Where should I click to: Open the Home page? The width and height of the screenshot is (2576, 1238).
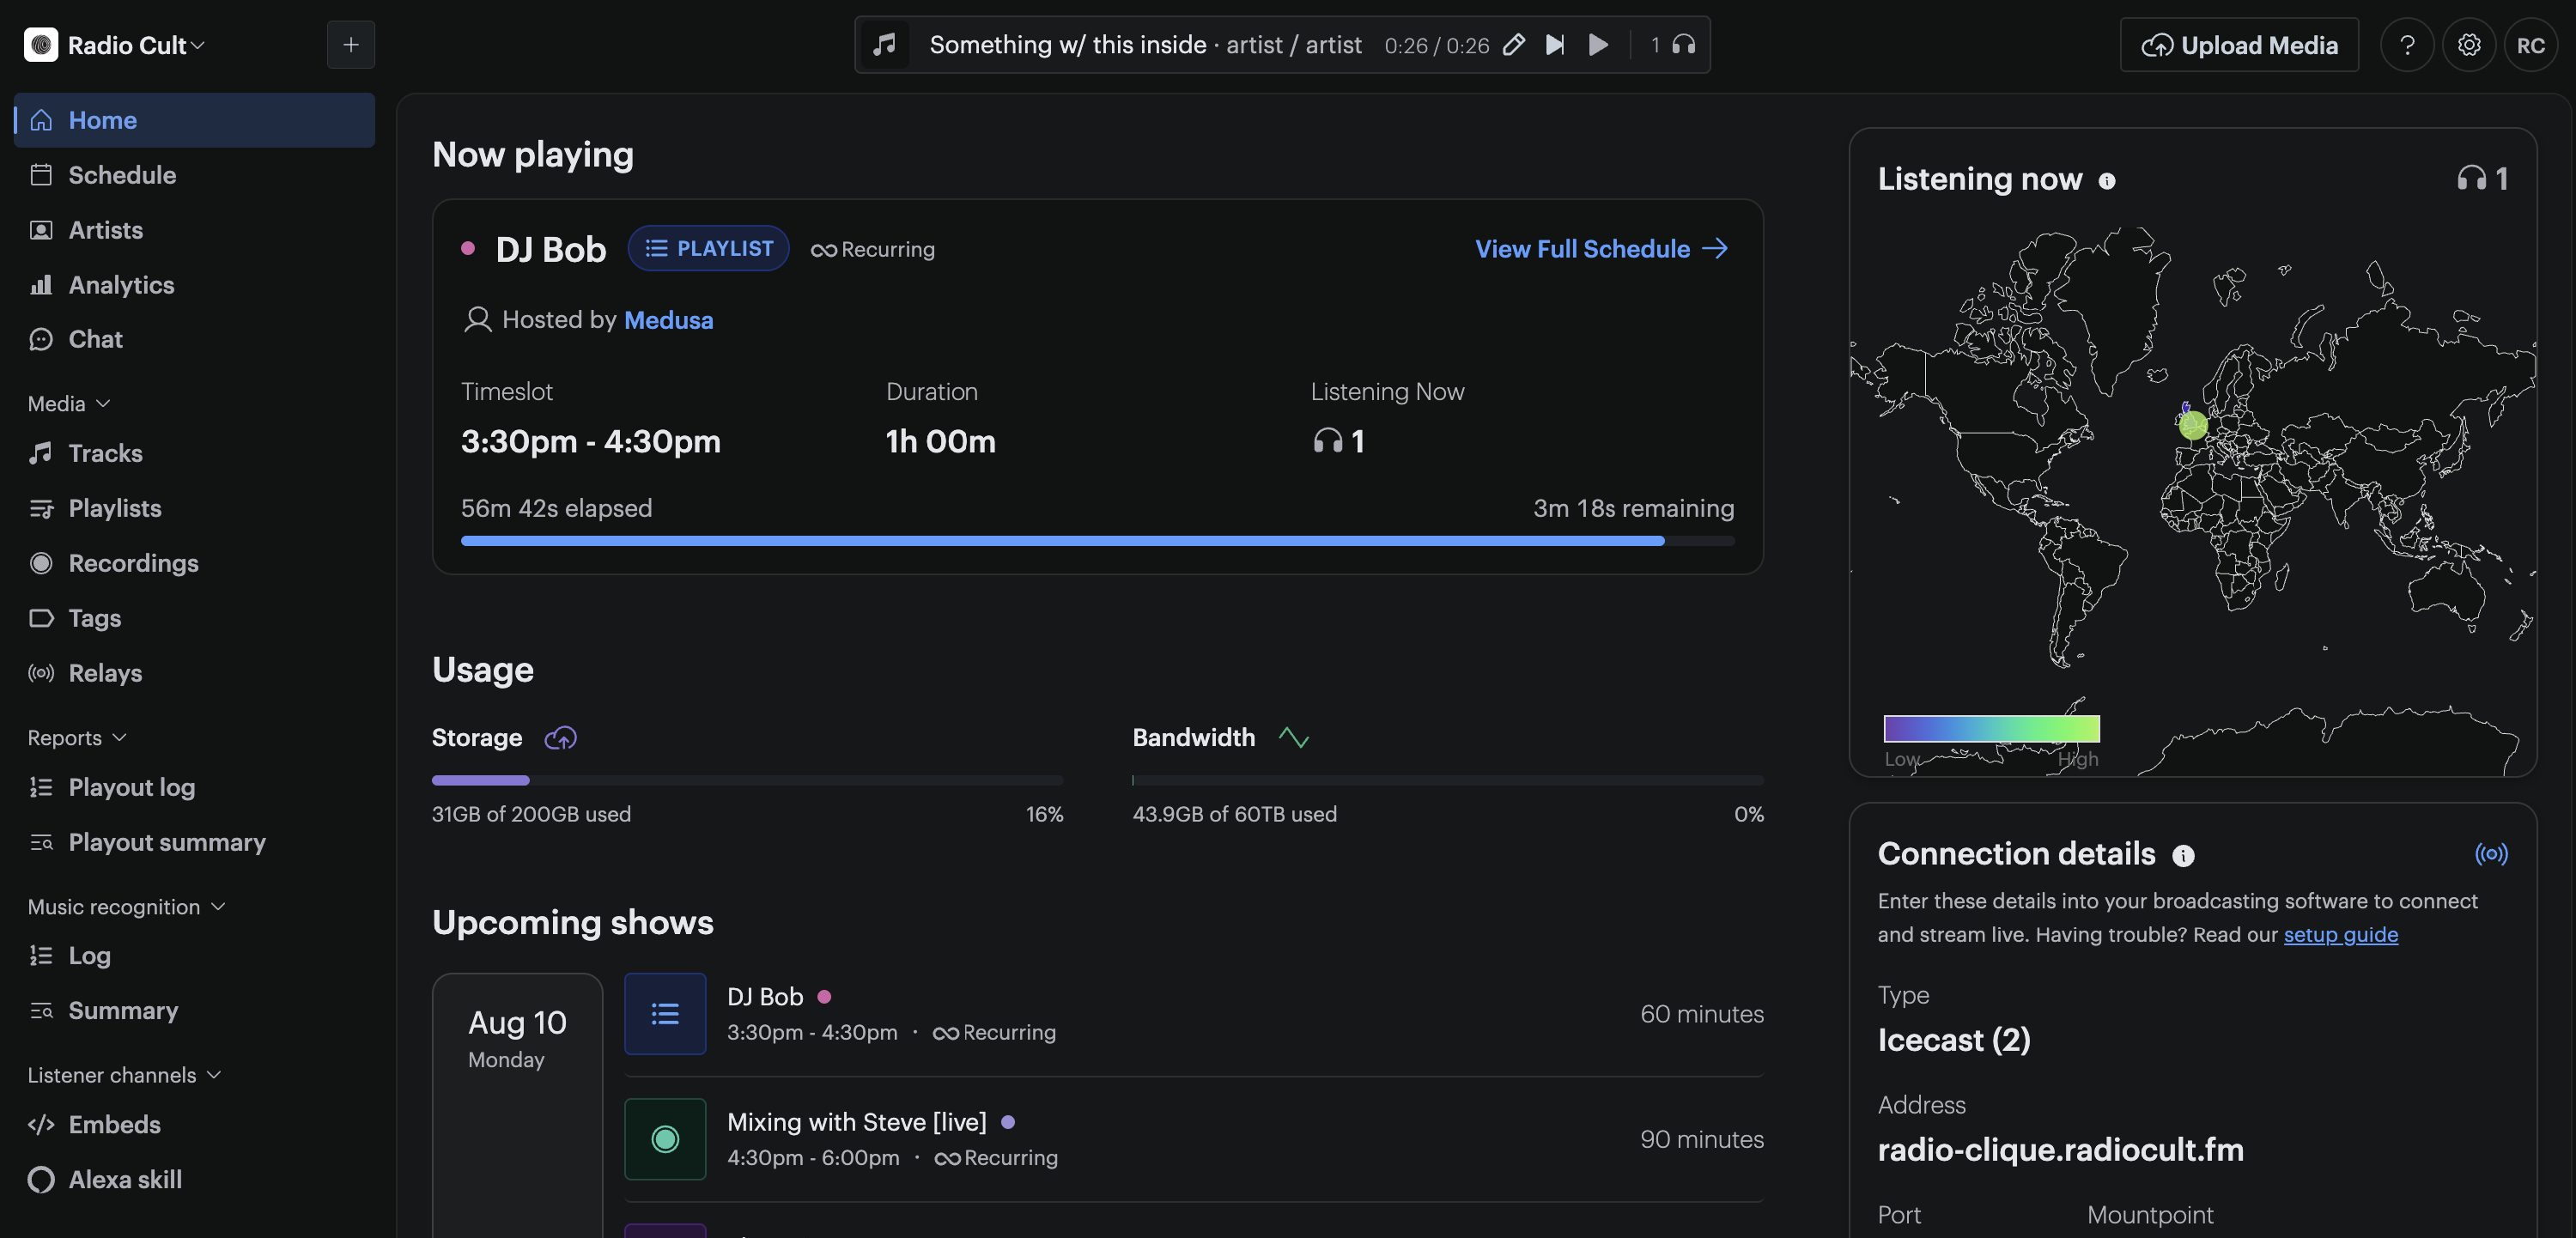click(x=195, y=120)
